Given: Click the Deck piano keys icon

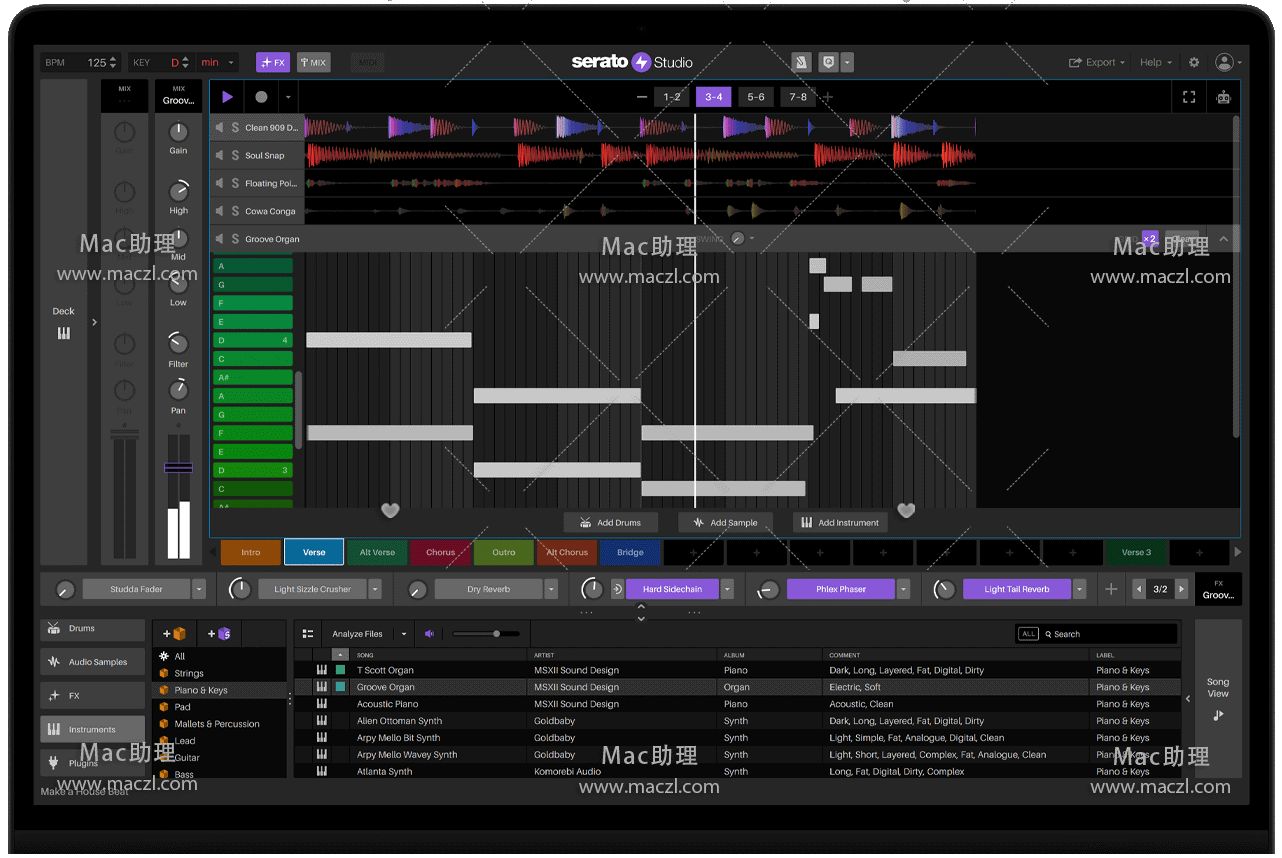Looking at the screenshot, I should (64, 333).
